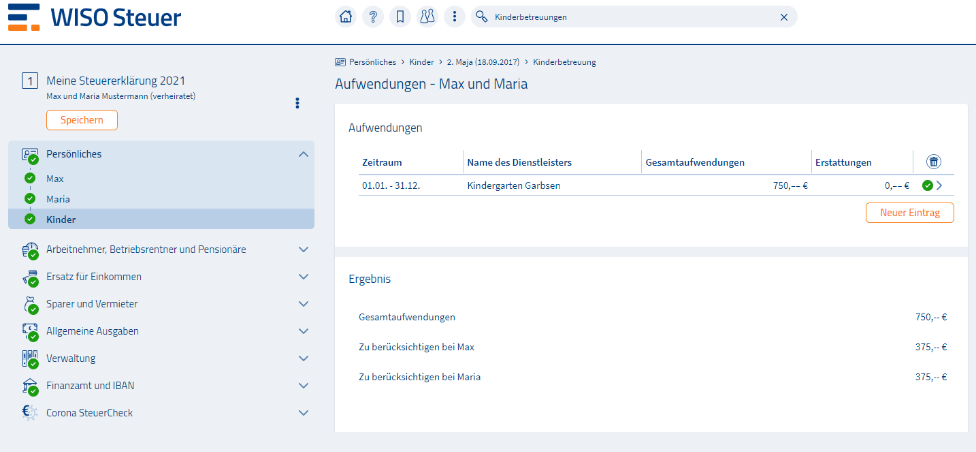The height and width of the screenshot is (452, 976).
Task: Open the home icon in top toolbar
Action: (345, 17)
